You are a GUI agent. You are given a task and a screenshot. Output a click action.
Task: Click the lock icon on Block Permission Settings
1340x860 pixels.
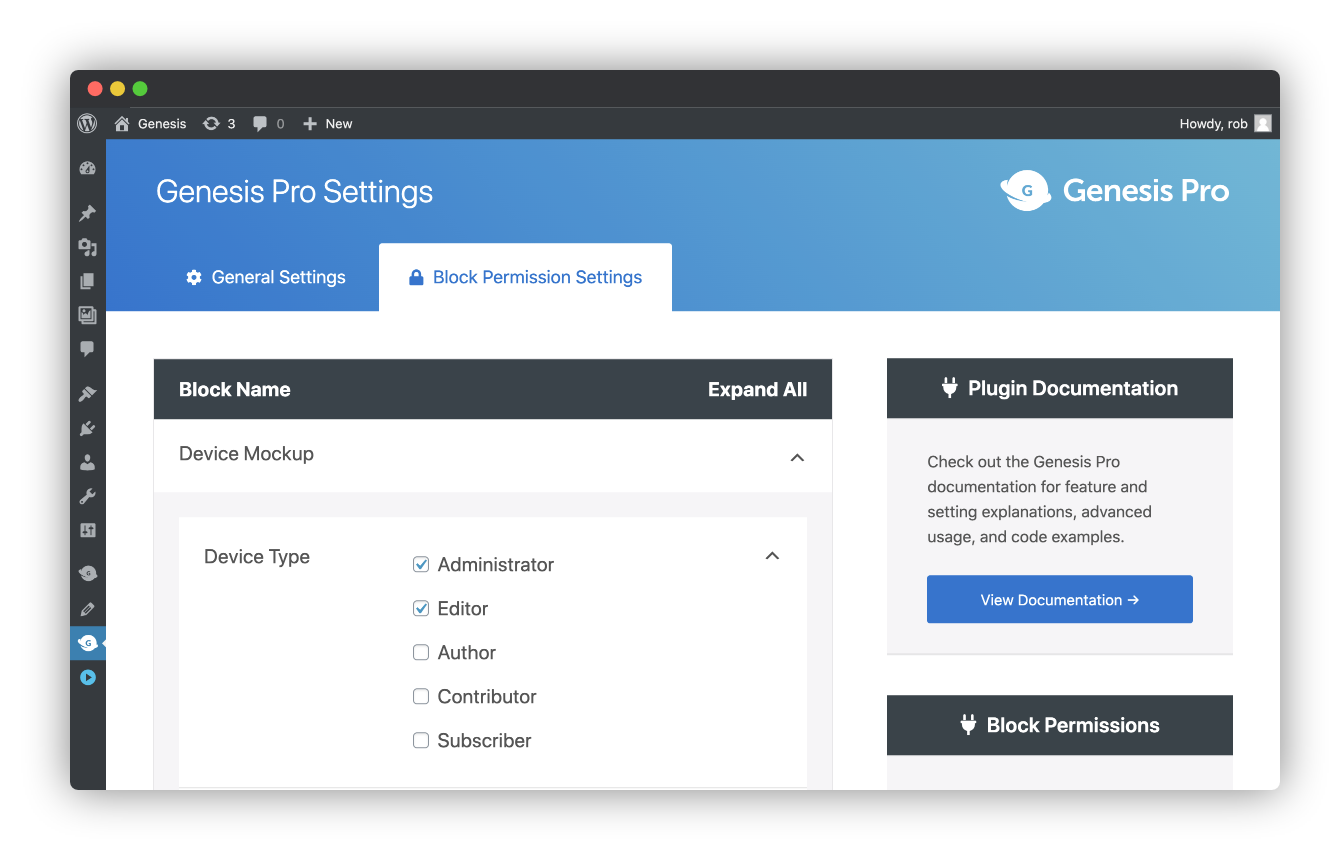pyautogui.click(x=416, y=278)
